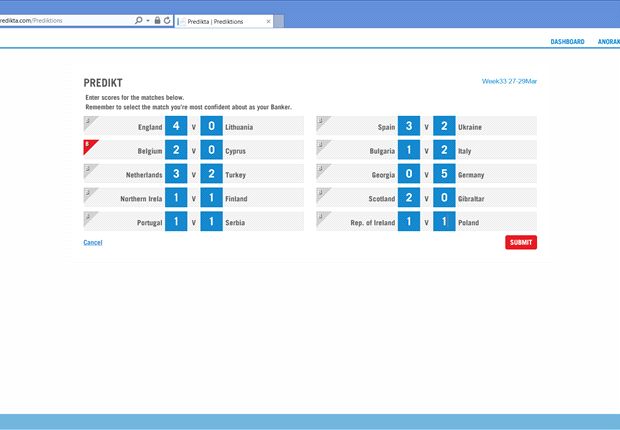
Task: Click Poland score box
Action: pos(444,221)
